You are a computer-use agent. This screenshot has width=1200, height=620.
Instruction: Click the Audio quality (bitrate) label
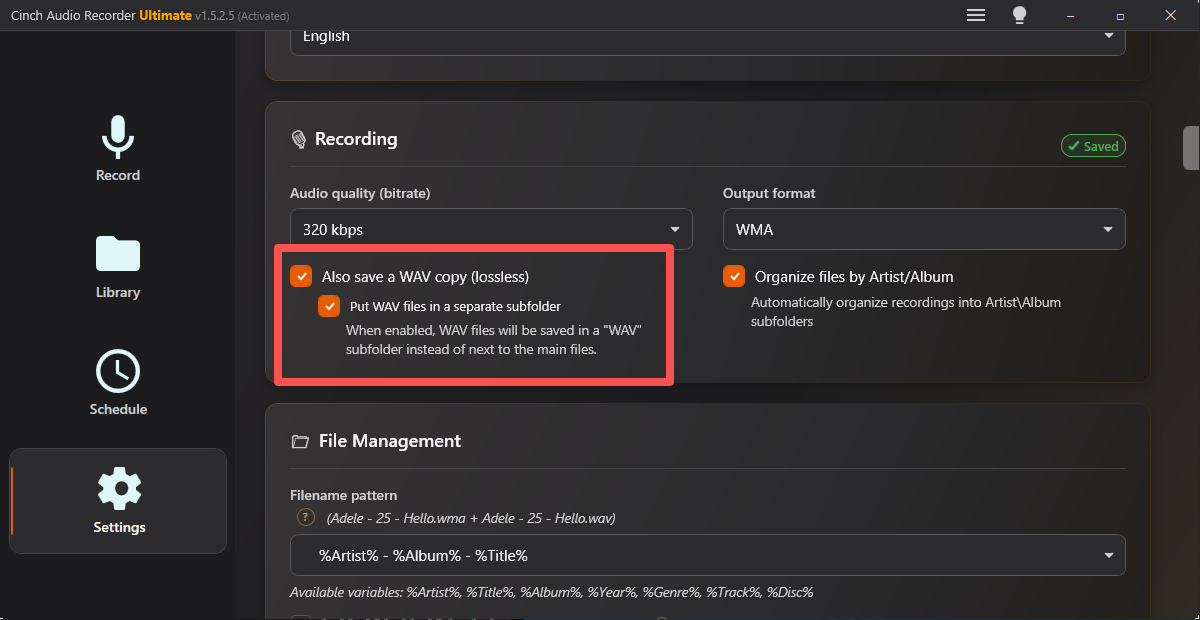click(x=360, y=193)
